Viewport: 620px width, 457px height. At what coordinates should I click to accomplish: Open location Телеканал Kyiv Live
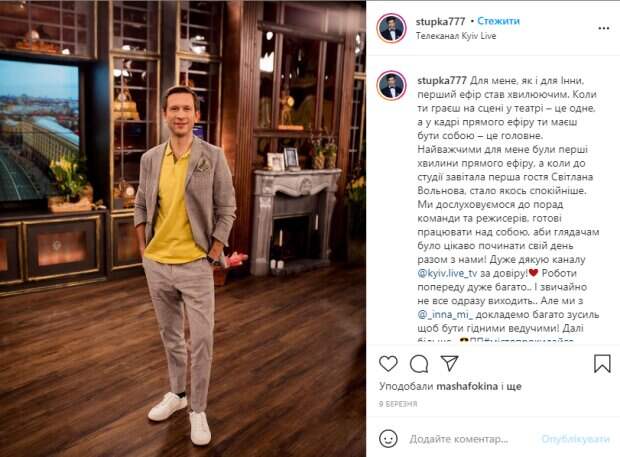(456, 36)
